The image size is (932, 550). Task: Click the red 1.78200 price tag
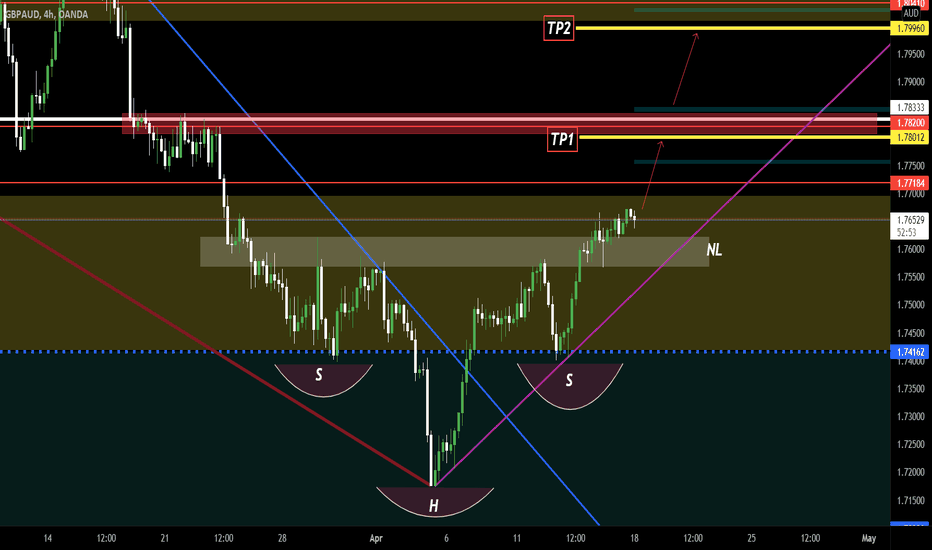909,122
